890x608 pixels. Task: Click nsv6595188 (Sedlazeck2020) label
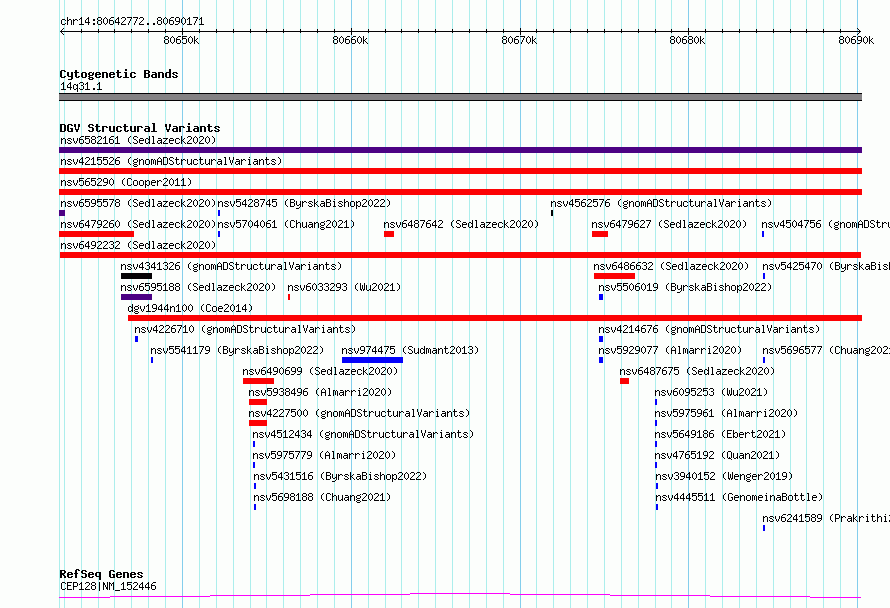pos(198,287)
